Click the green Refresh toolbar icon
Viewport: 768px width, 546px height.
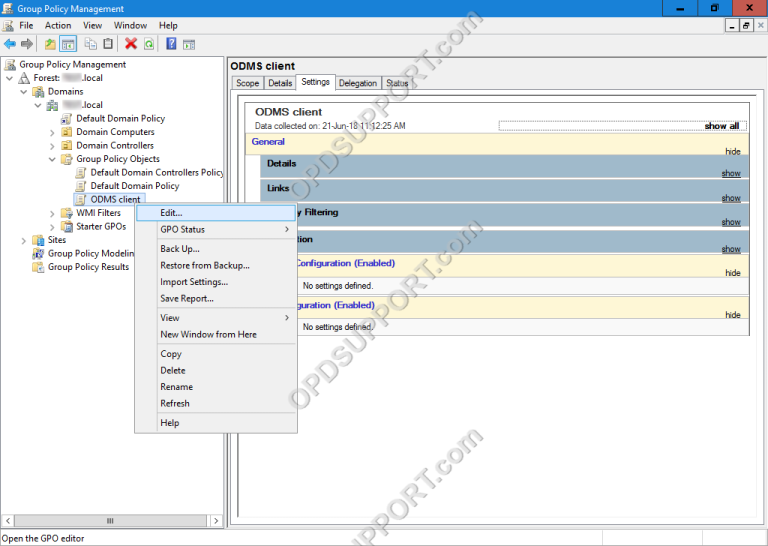(149, 44)
